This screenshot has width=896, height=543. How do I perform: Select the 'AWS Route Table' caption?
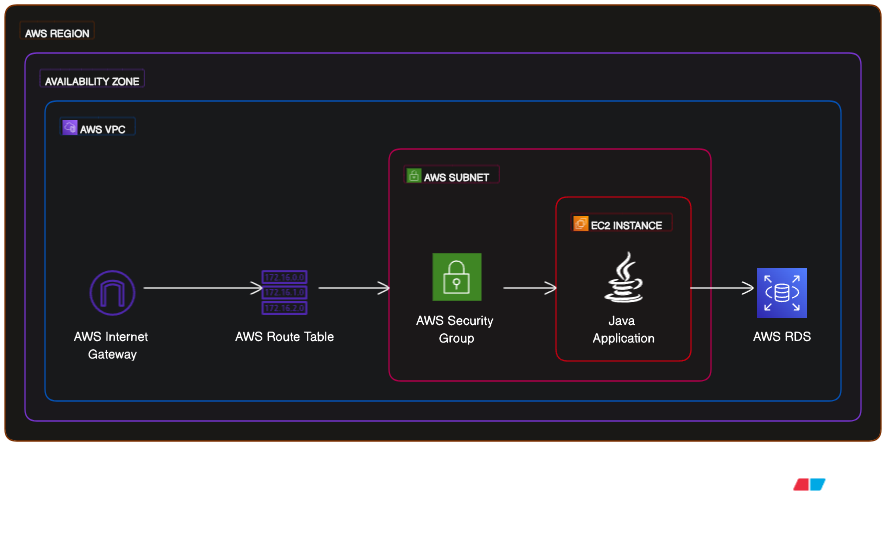tap(285, 337)
